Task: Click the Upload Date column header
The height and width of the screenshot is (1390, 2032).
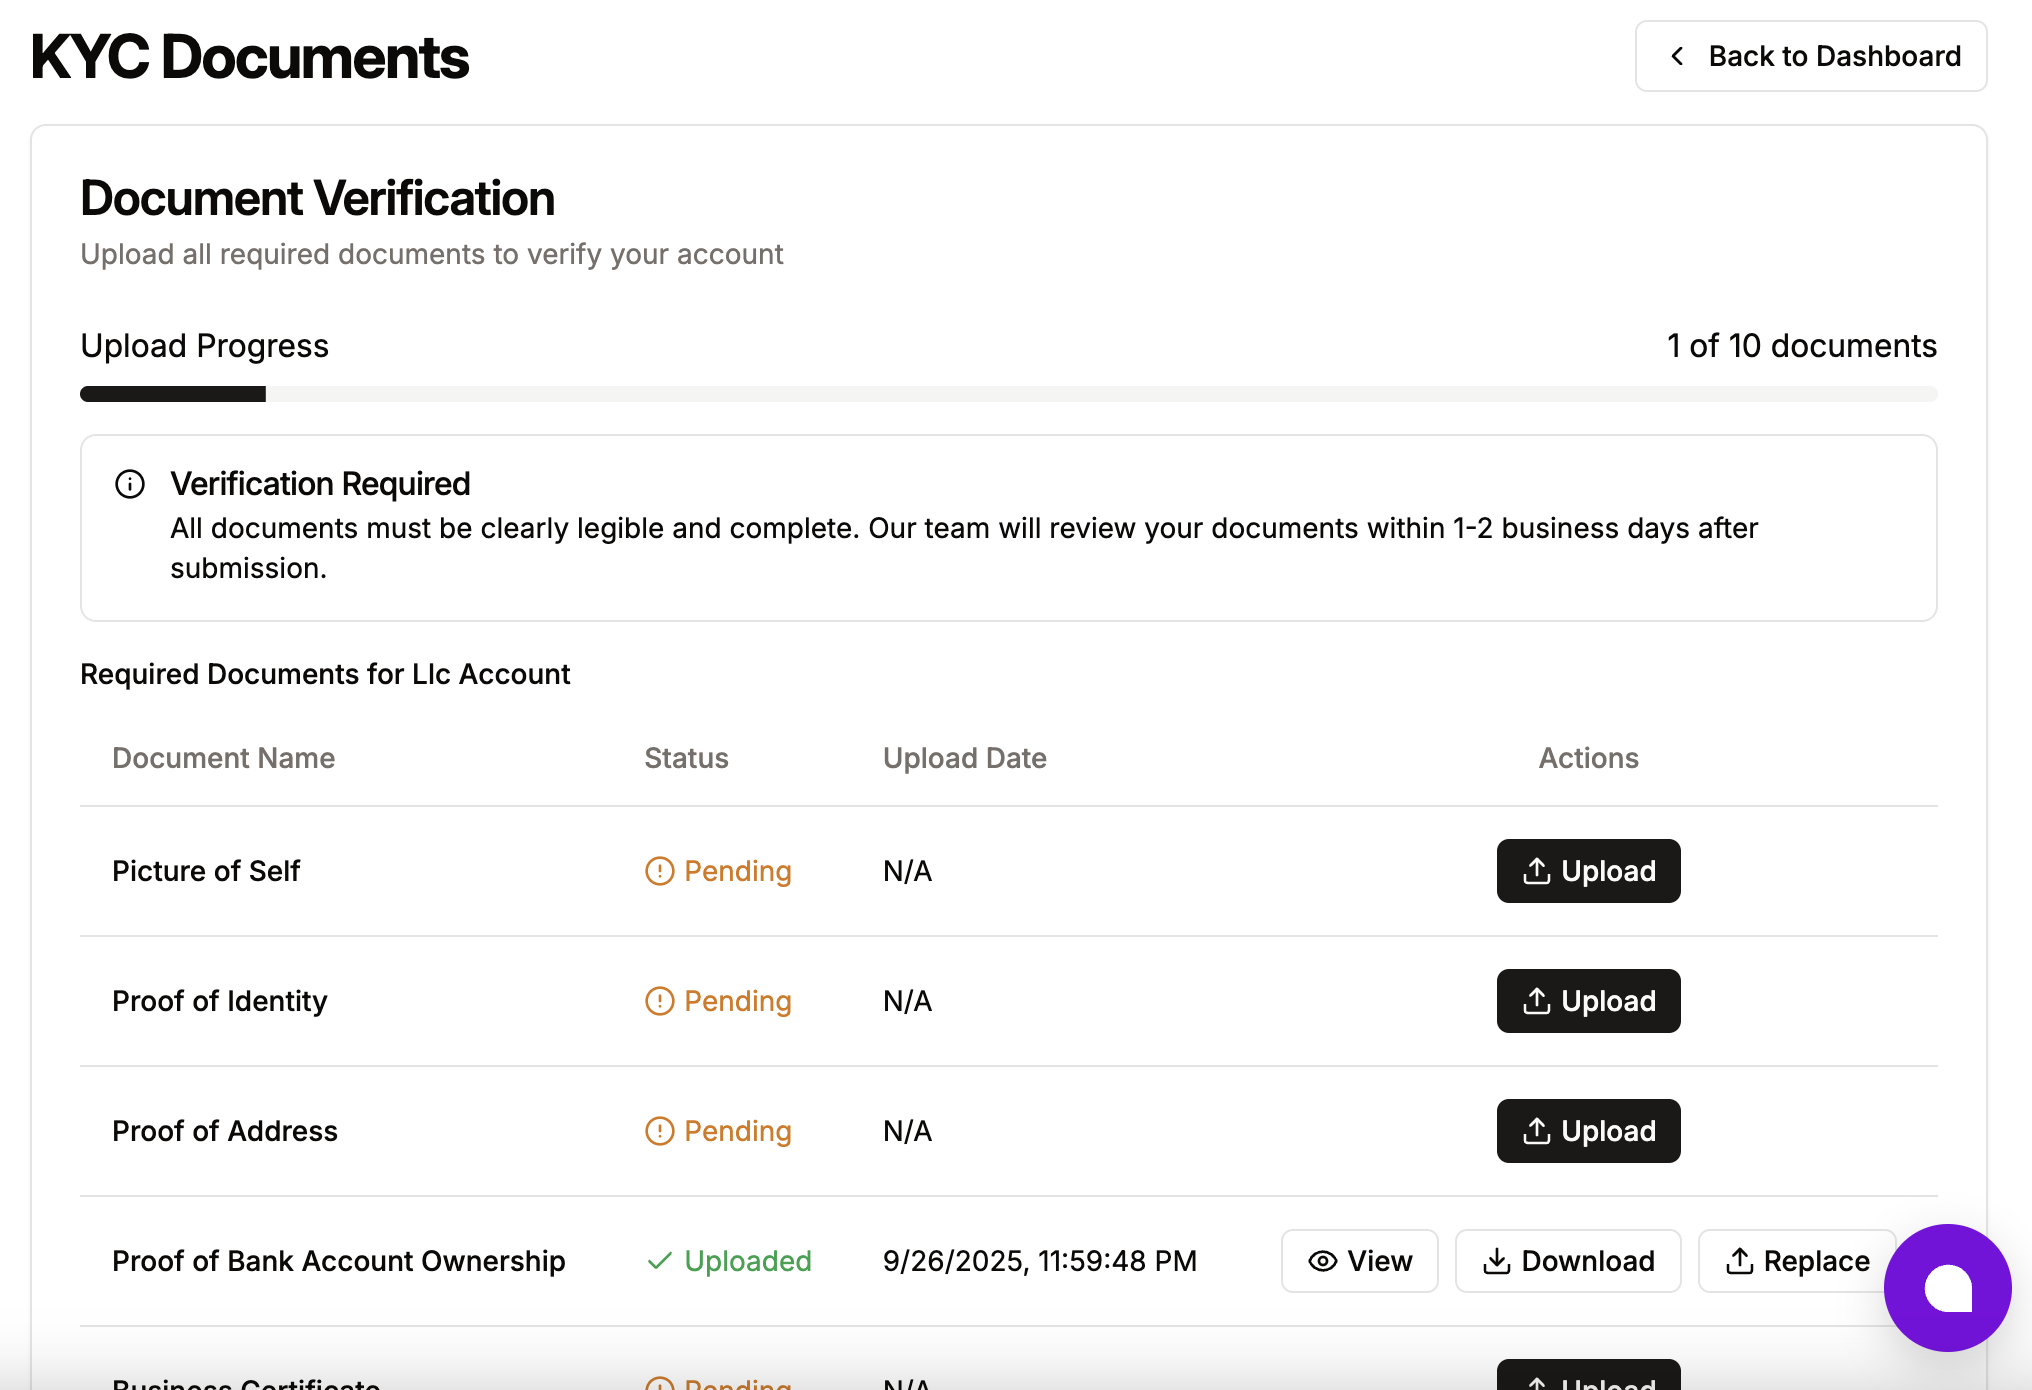Action: [x=964, y=758]
